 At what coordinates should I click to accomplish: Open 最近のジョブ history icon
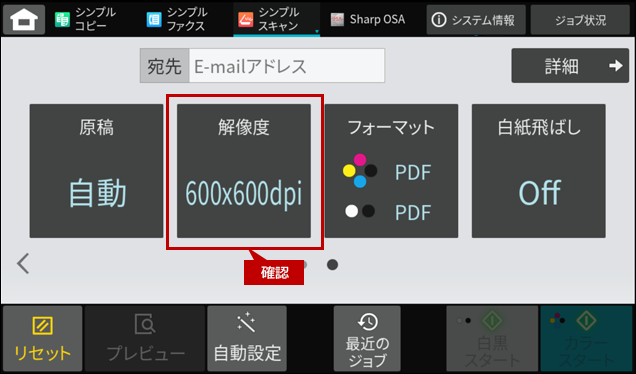tap(367, 322)
